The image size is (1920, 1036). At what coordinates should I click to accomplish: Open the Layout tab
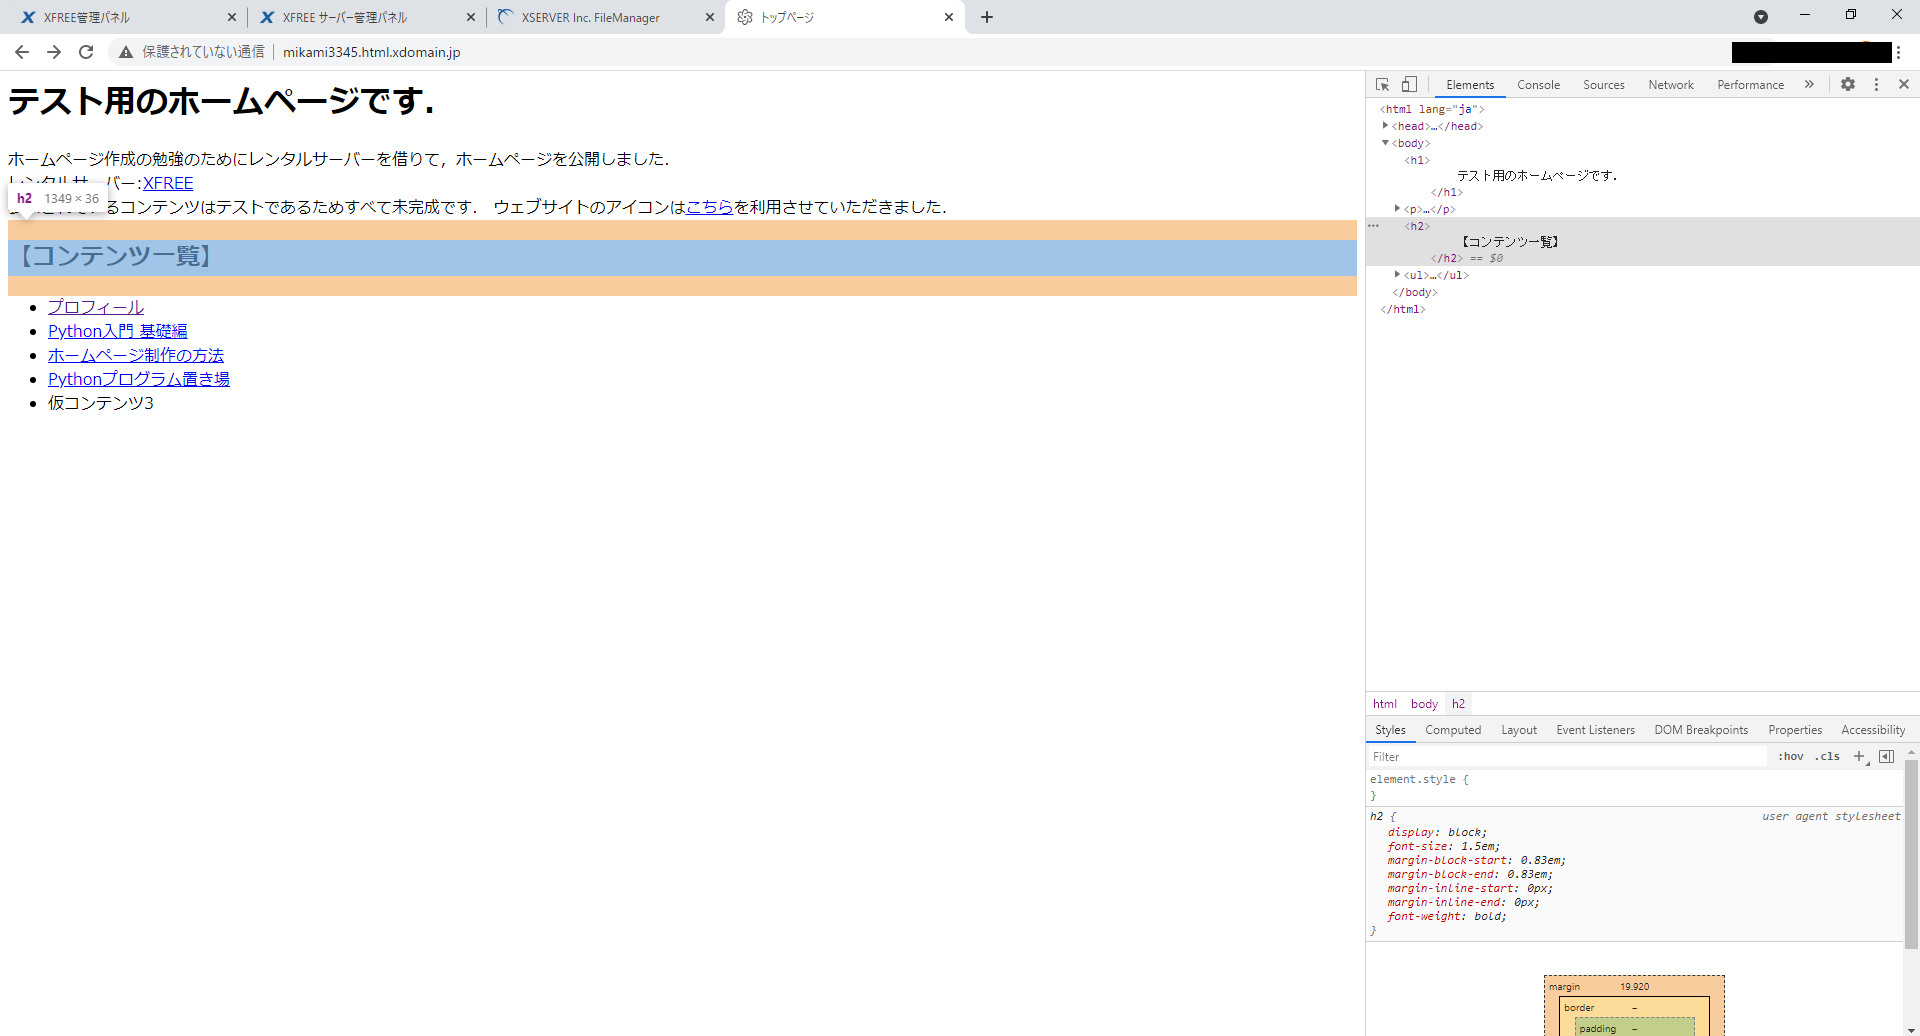tap(1519, 730)
